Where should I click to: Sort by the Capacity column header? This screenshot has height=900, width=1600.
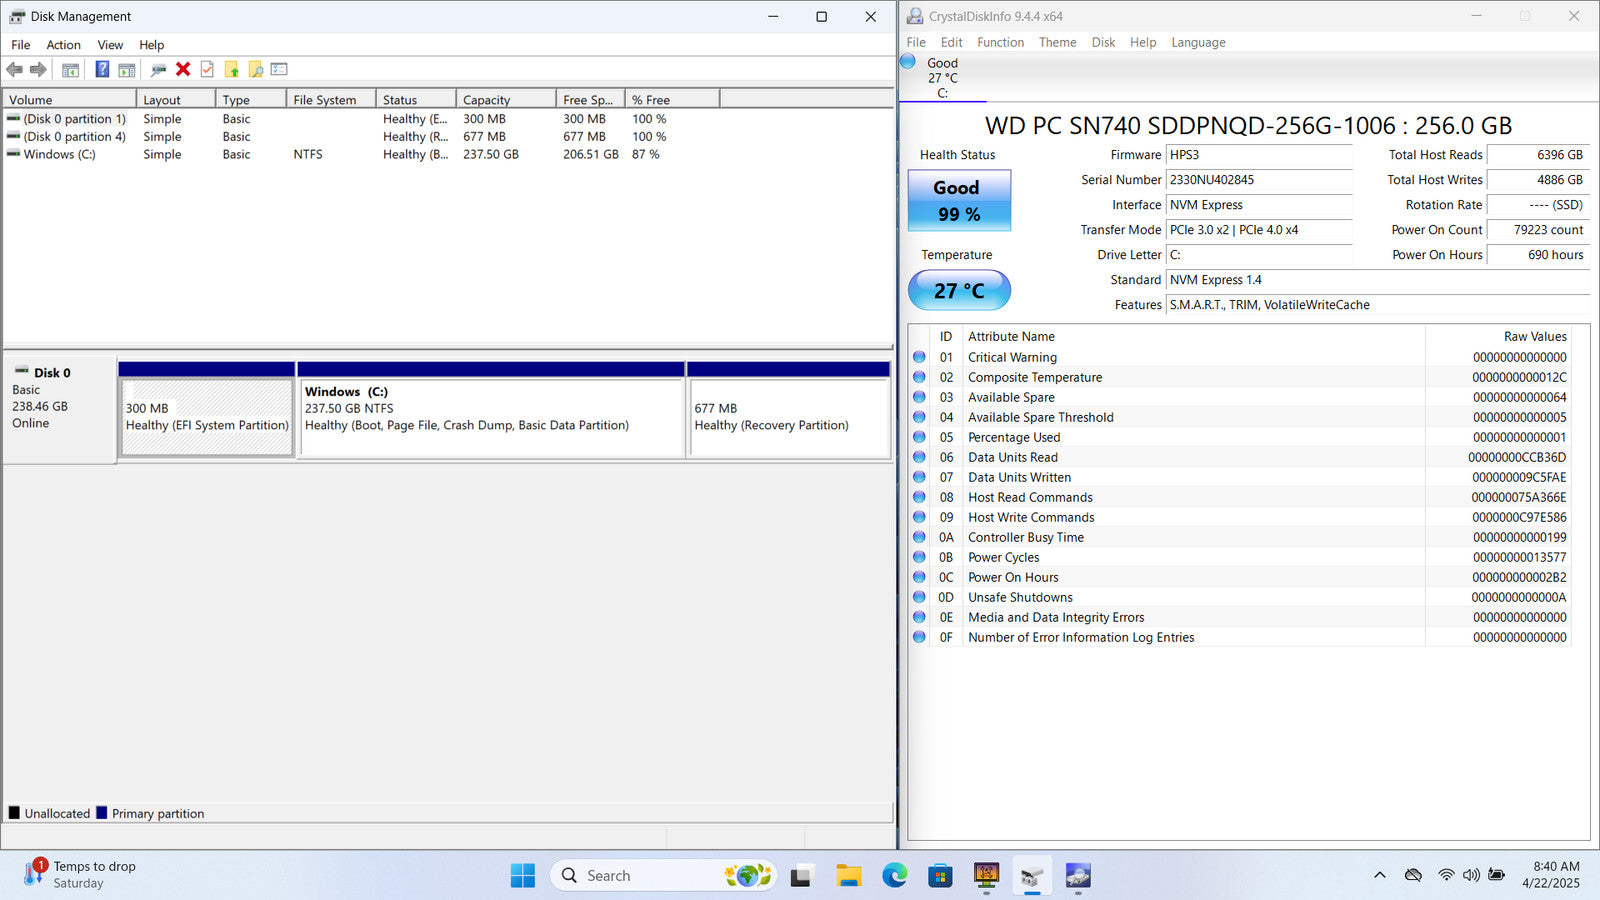506,100
